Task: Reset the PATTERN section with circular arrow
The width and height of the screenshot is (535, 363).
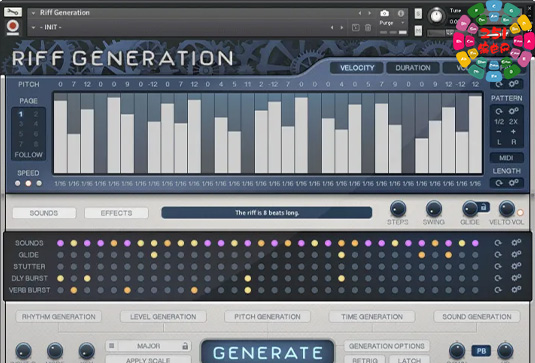Action: click(x=499, y=111)
